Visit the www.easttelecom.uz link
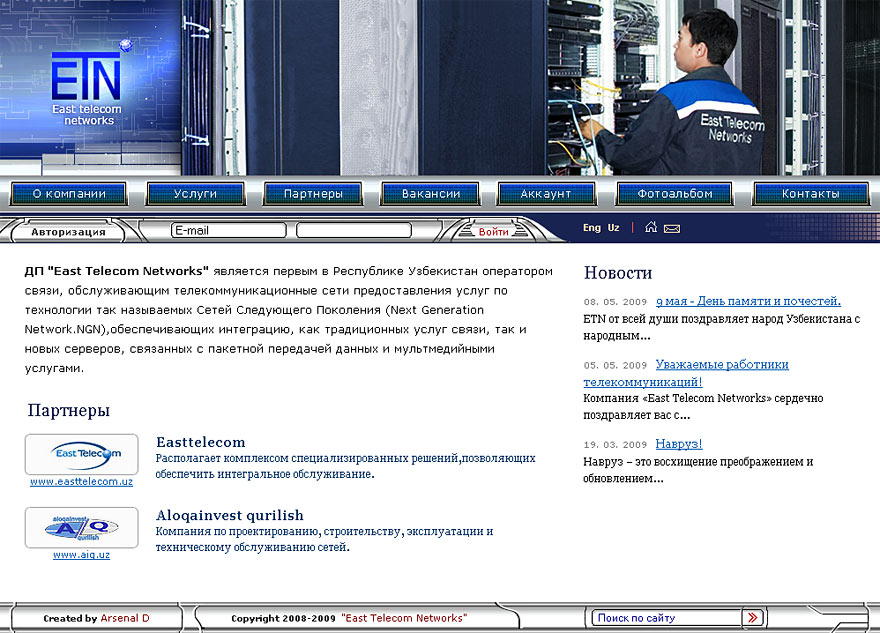Screen dimensions: 880x633 tap(81, 482)
